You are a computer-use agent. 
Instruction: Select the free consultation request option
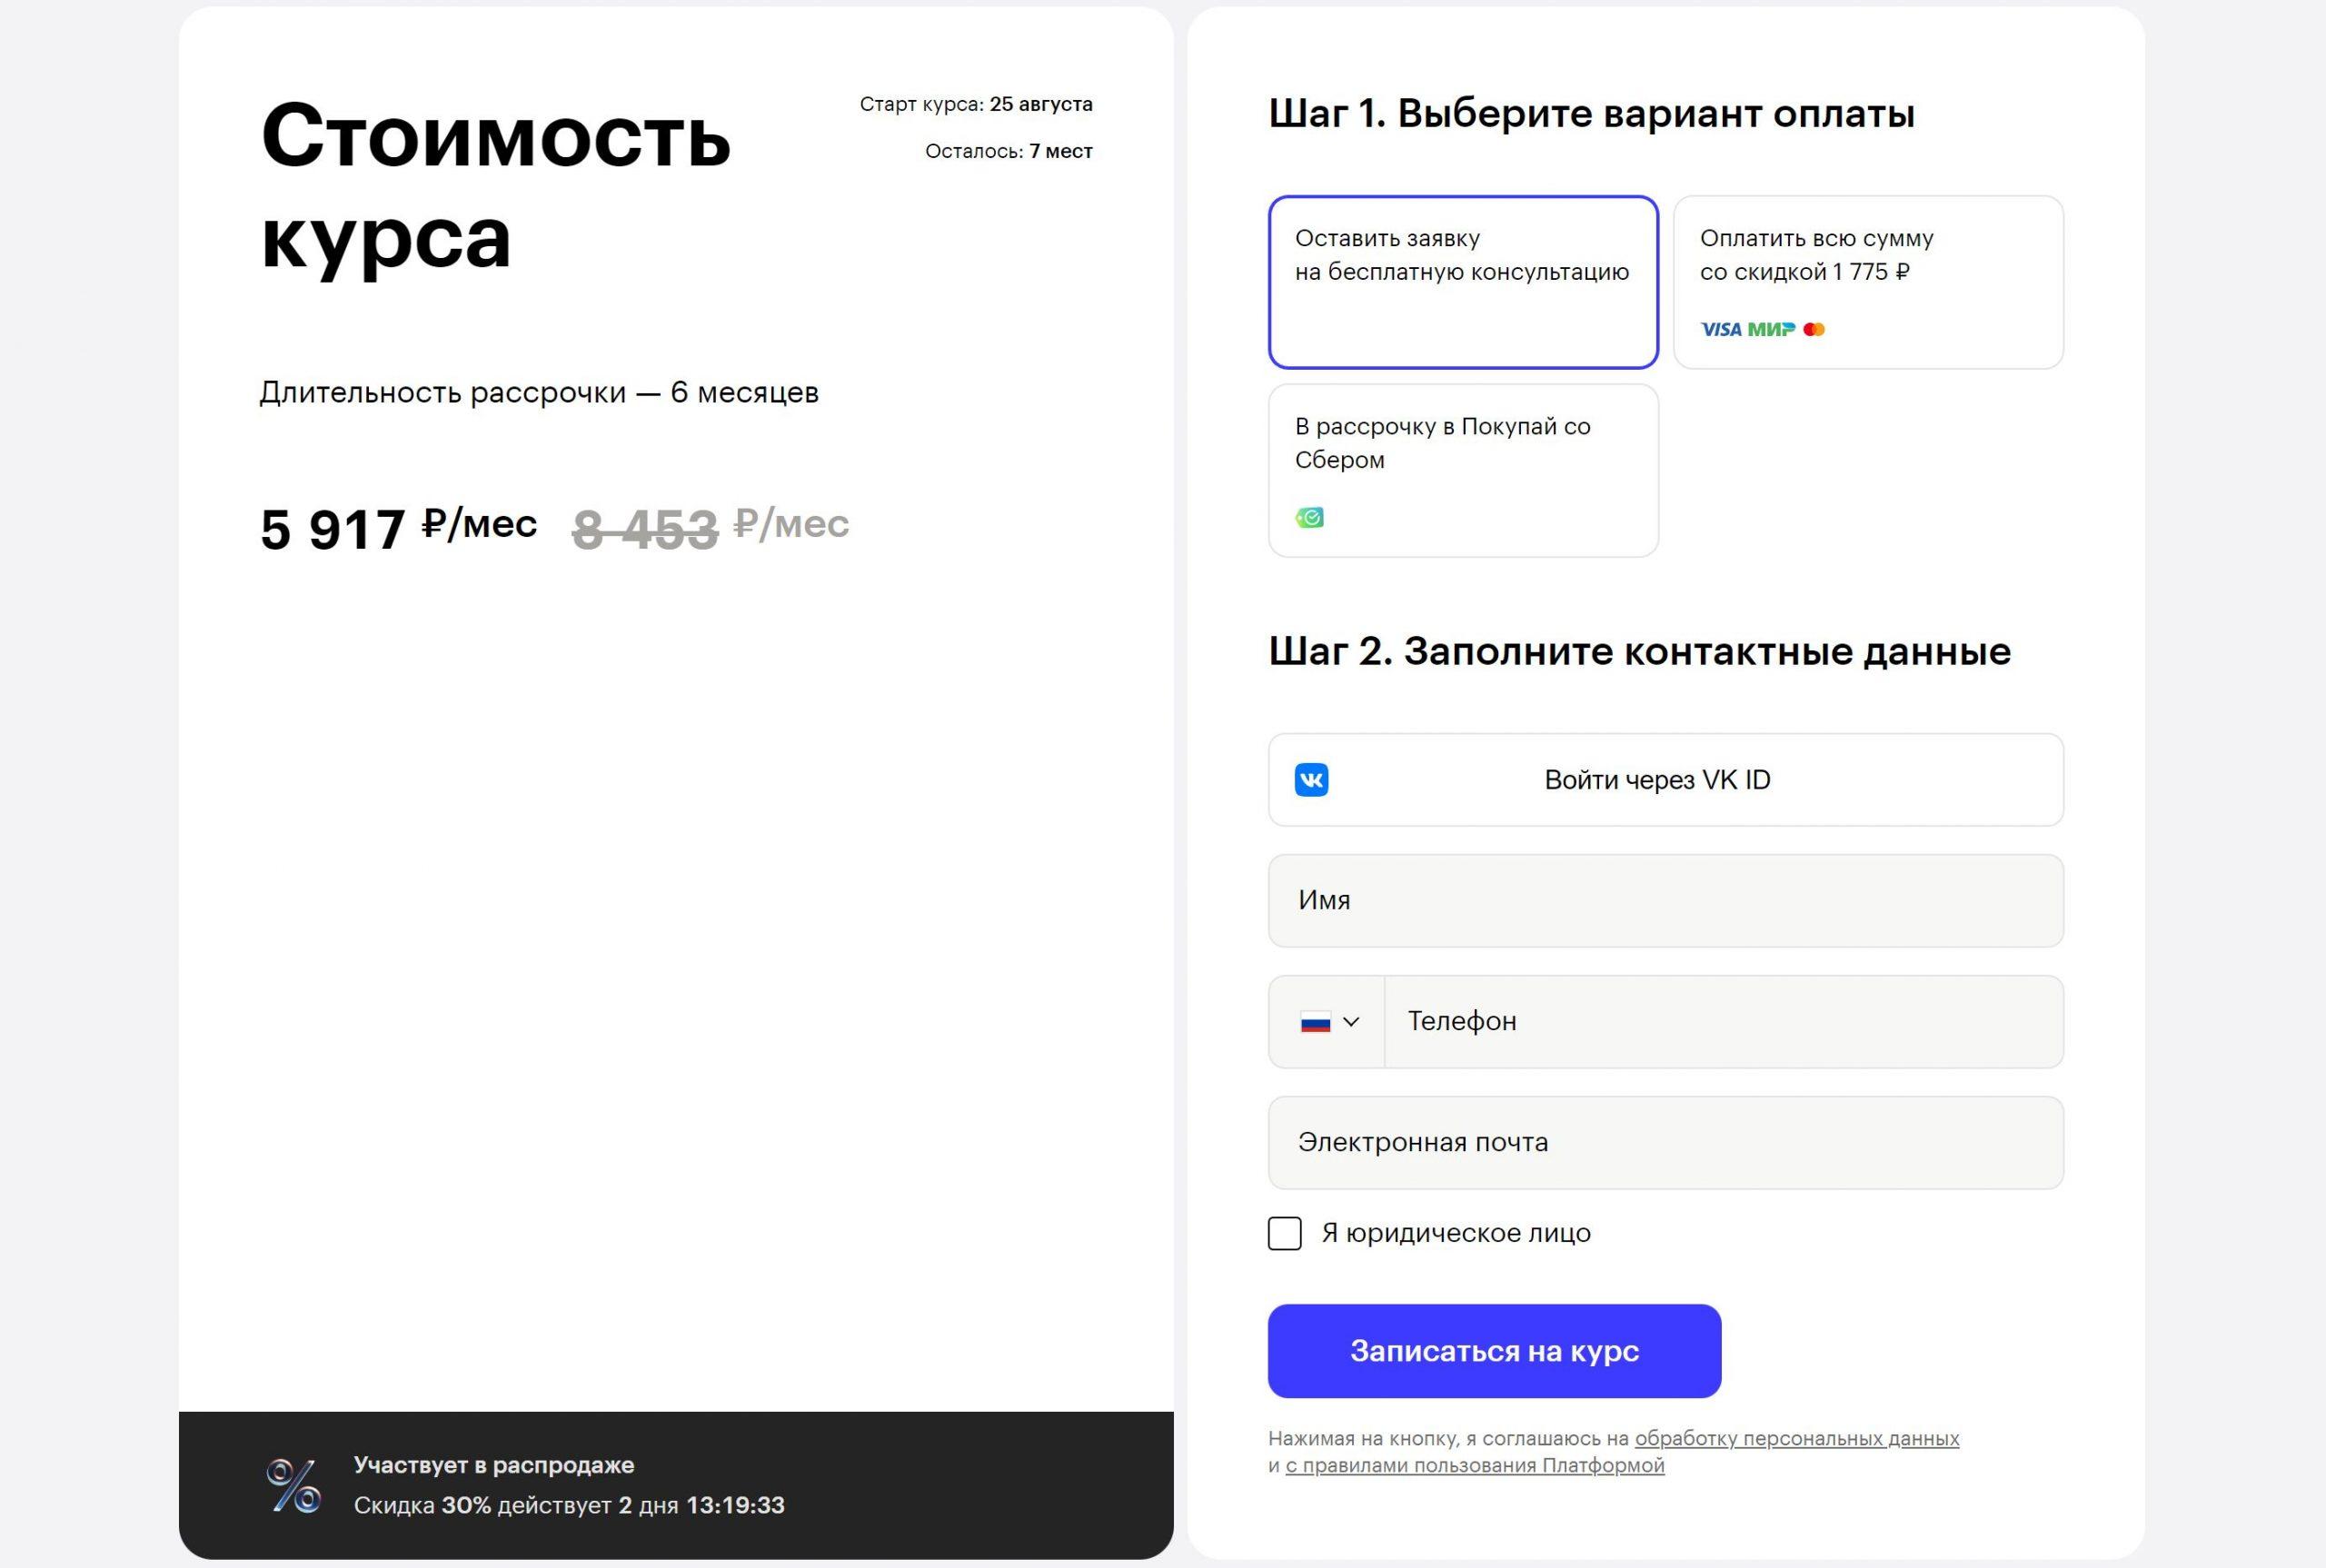(x=1463, y=281)
